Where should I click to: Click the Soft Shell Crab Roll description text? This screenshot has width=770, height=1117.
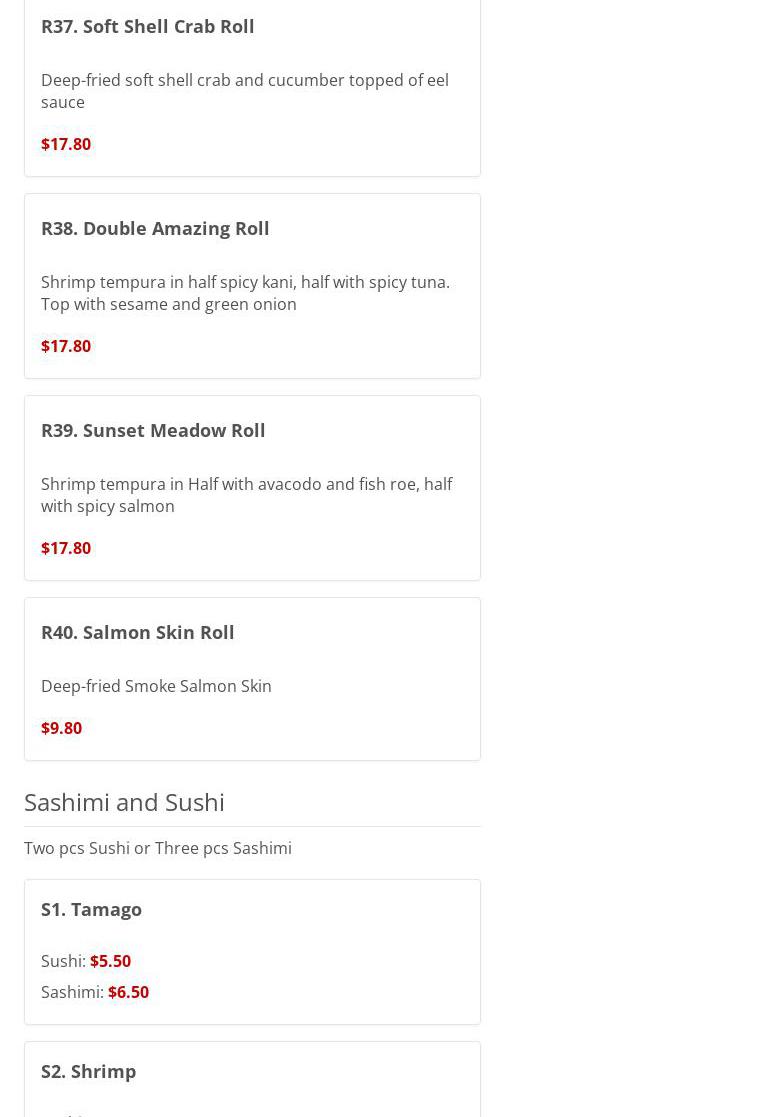tap(245, 91)
